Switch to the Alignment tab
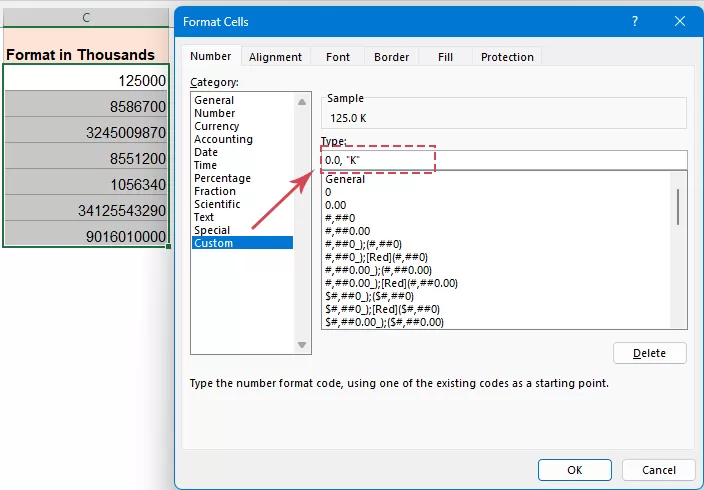 coord(275,57)
